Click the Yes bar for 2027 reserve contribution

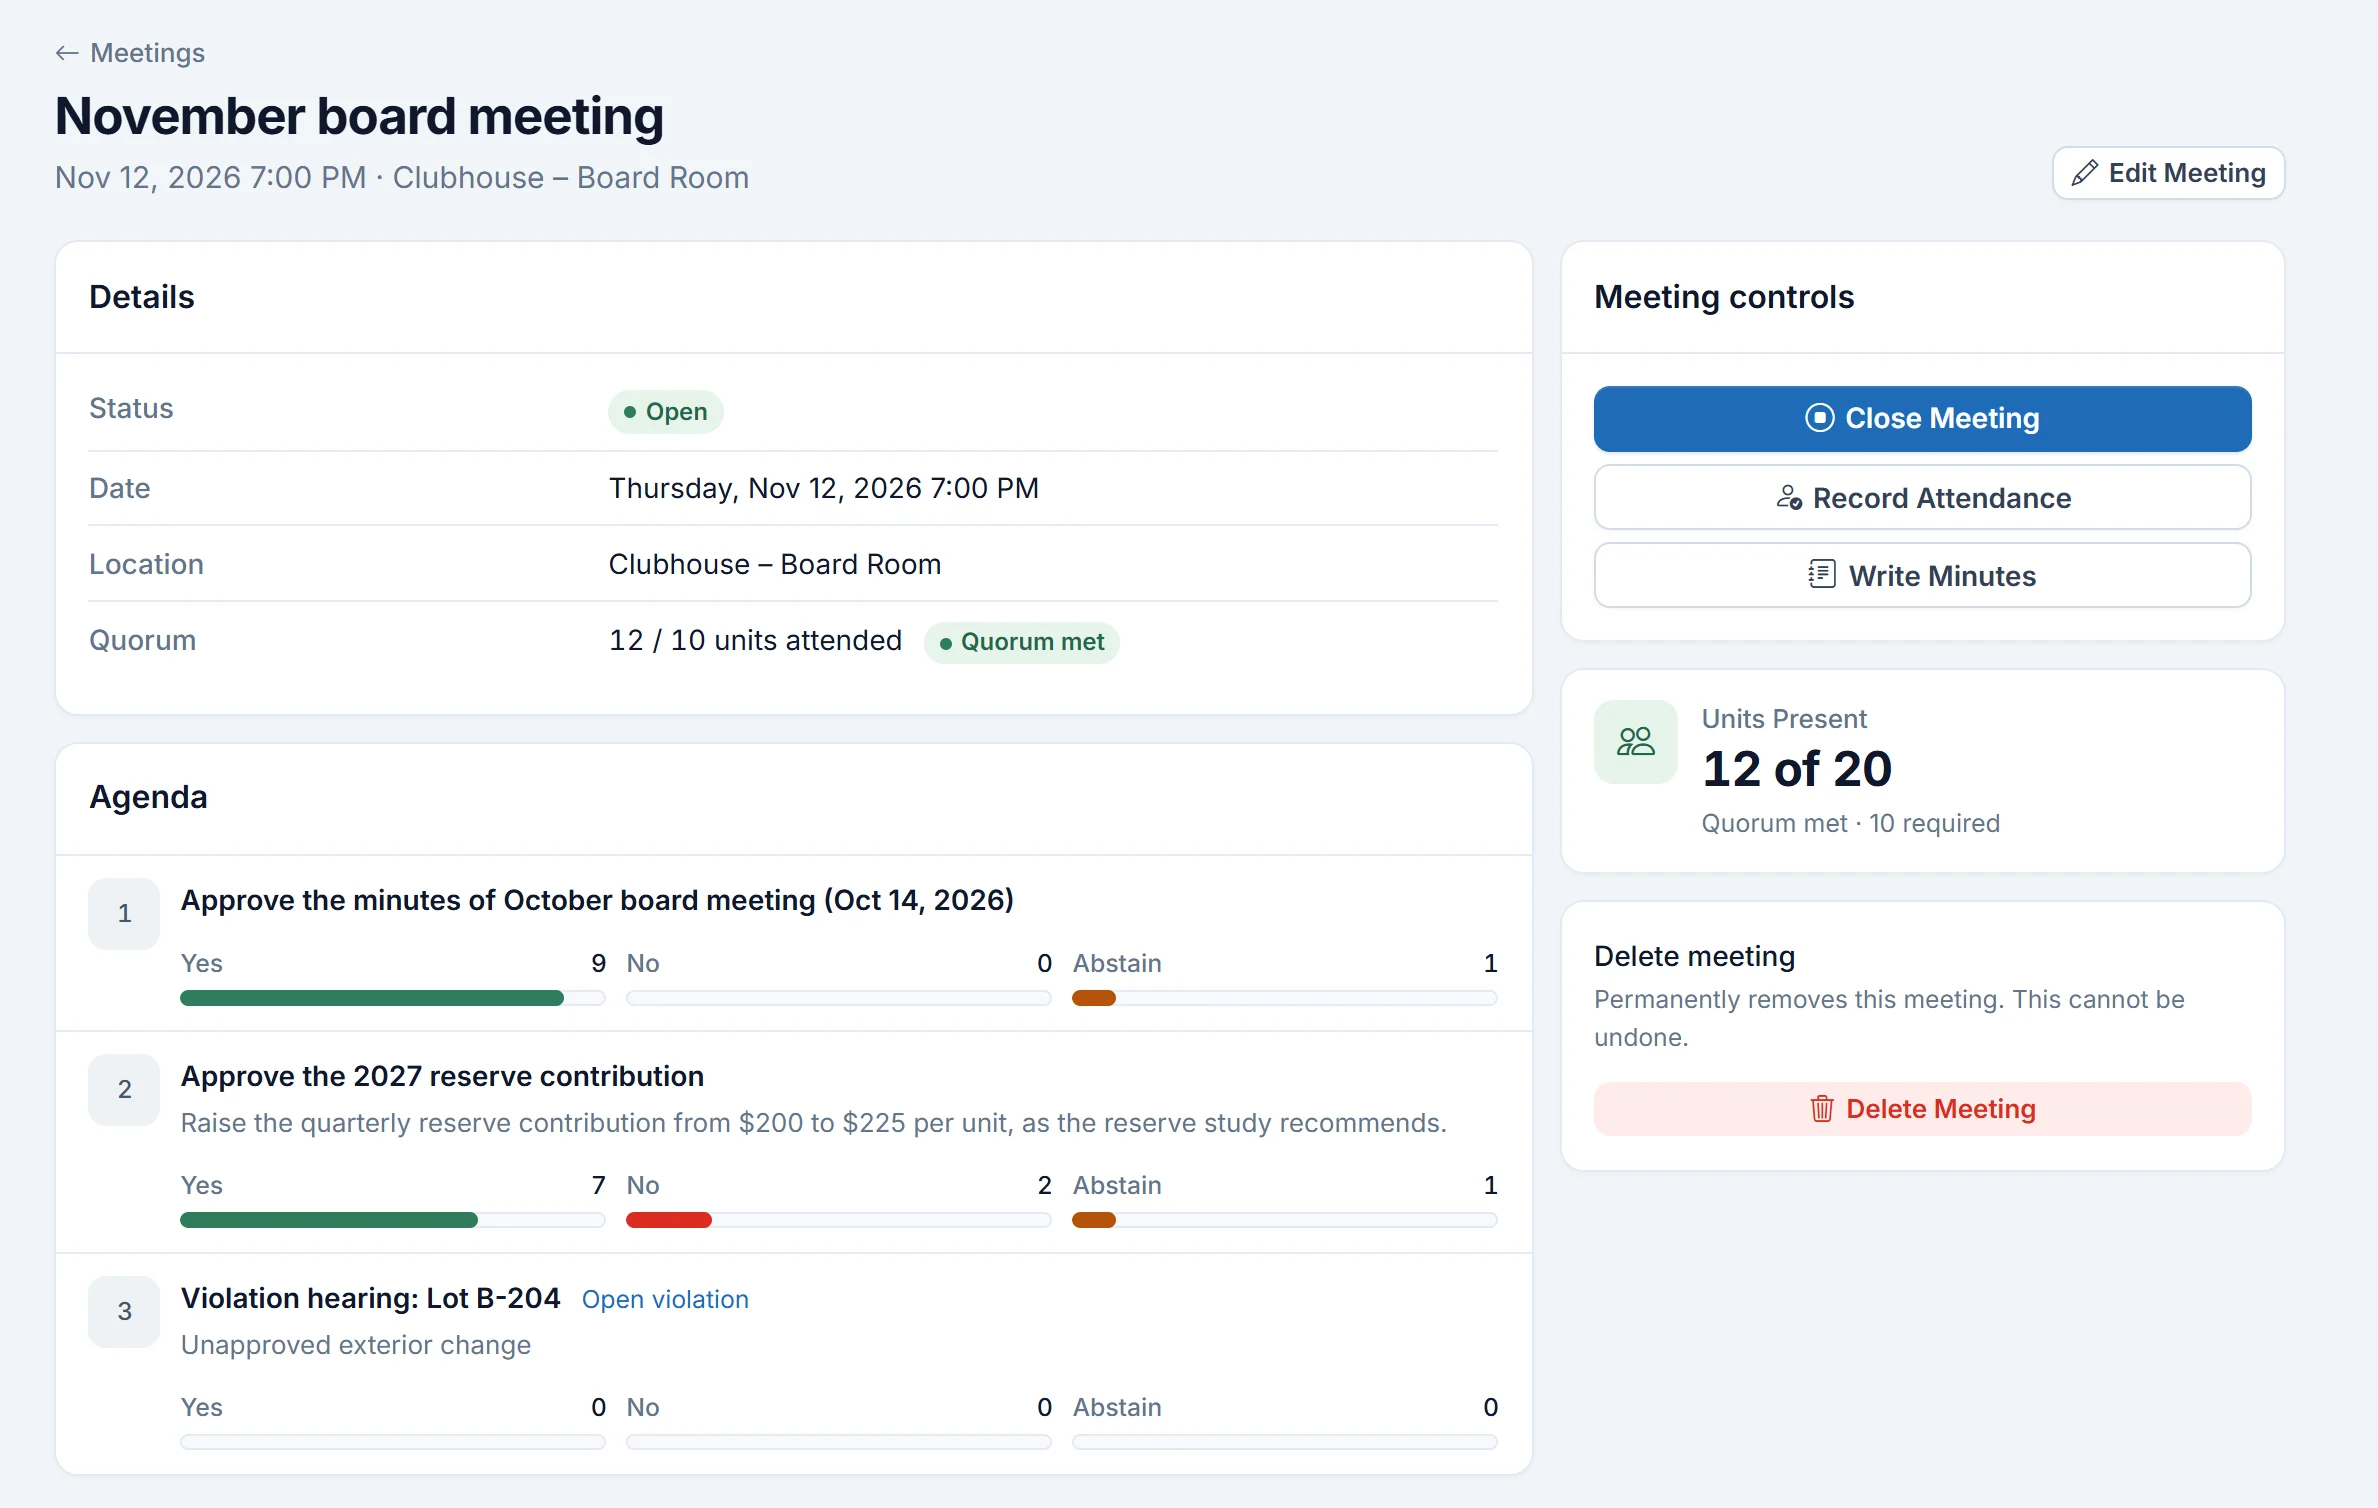(392, 1220)
